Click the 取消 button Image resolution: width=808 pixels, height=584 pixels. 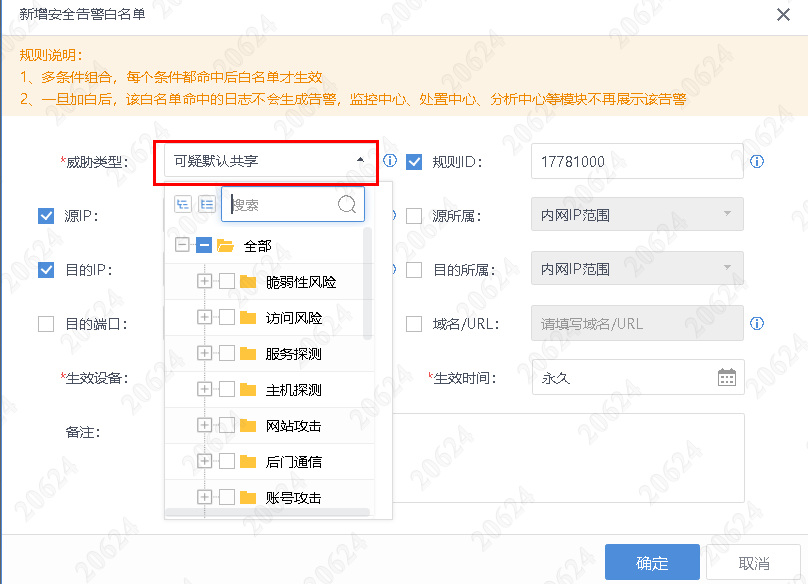pyautogui.click(x=753, y=563)
